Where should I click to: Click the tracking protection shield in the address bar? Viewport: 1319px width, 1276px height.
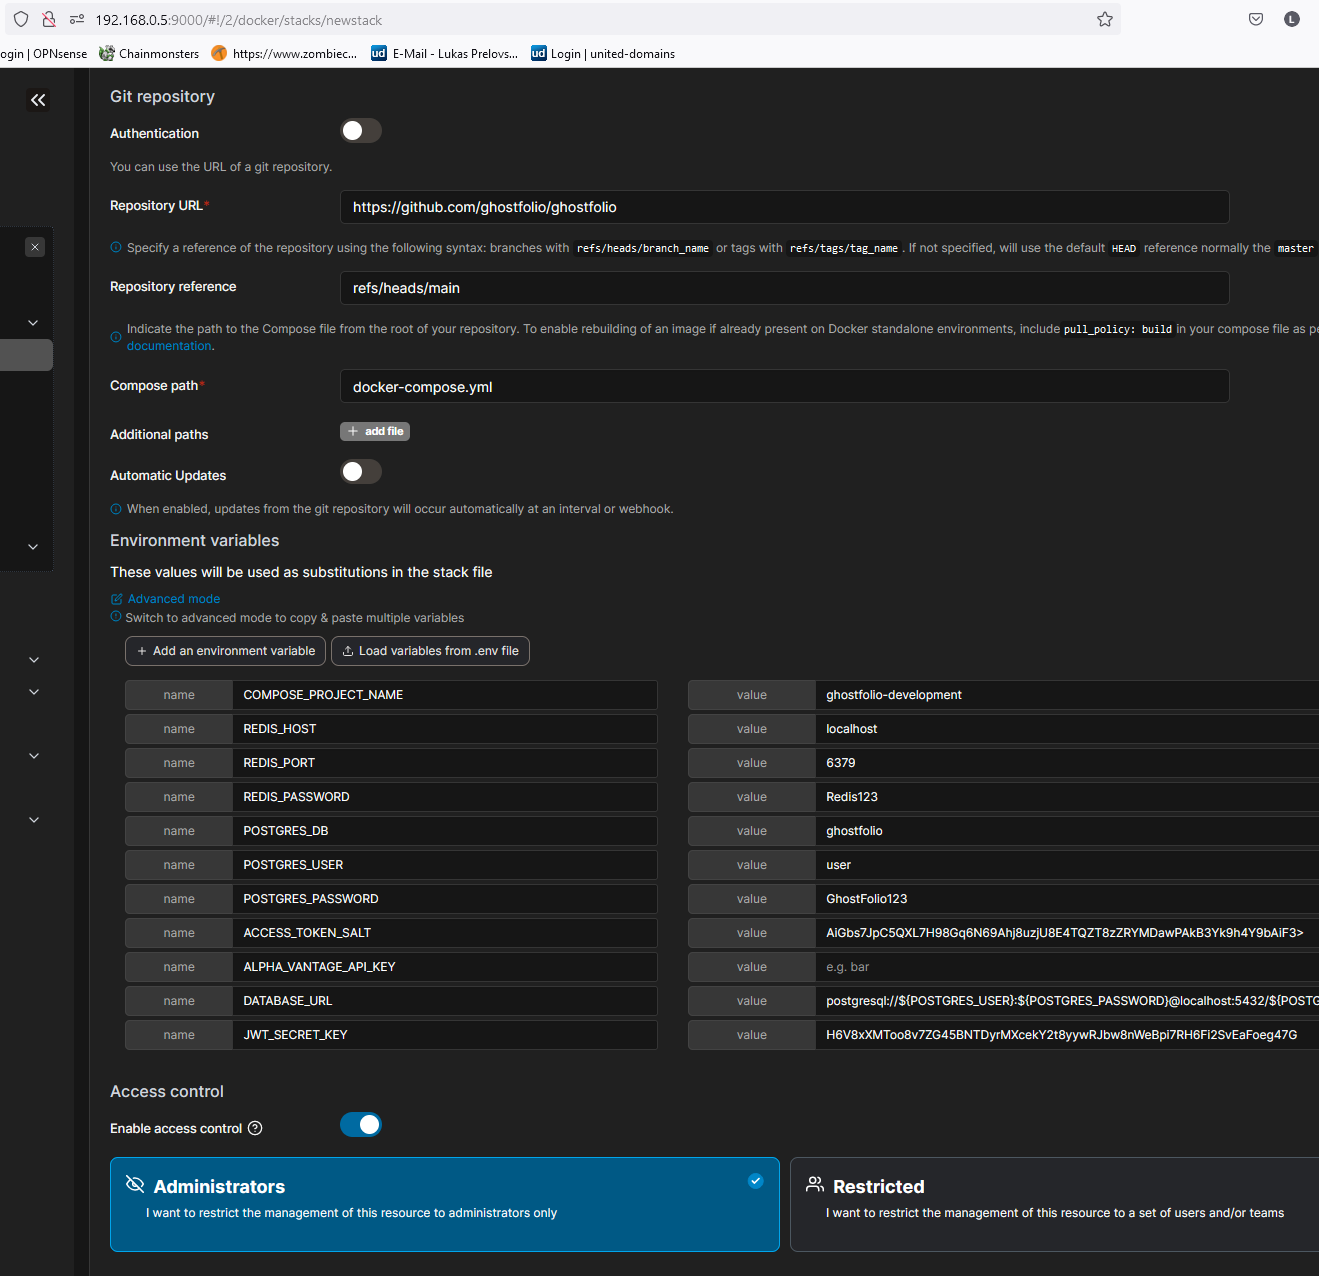click(20, 19)
